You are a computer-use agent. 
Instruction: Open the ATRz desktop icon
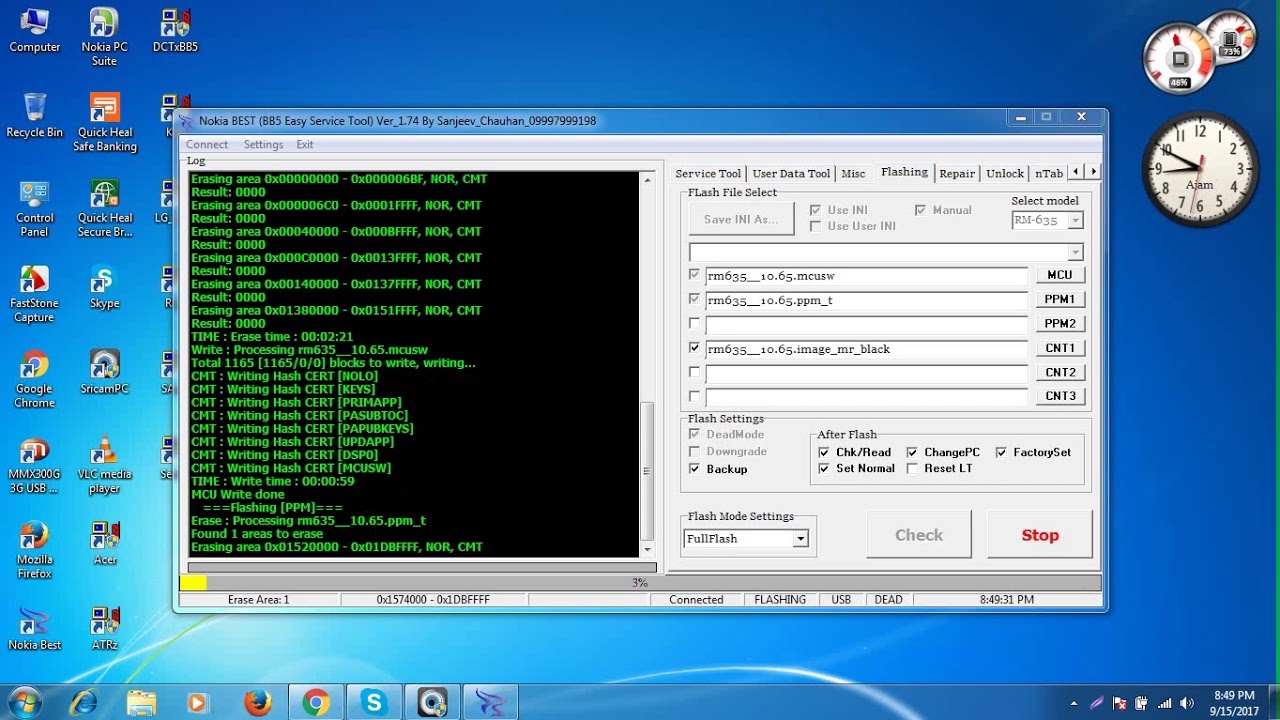click(x=104, y=629)
